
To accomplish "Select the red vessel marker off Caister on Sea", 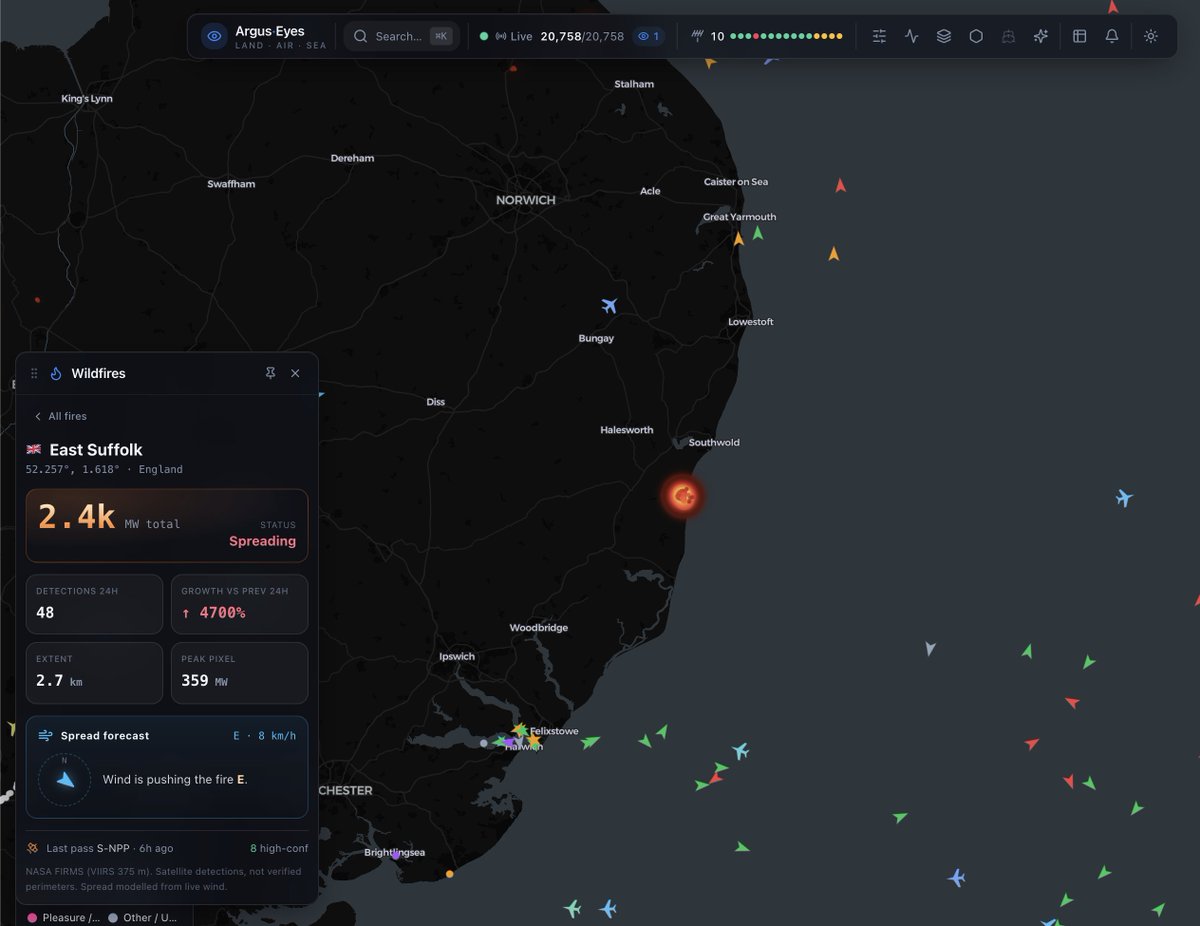I will (841, 185).
